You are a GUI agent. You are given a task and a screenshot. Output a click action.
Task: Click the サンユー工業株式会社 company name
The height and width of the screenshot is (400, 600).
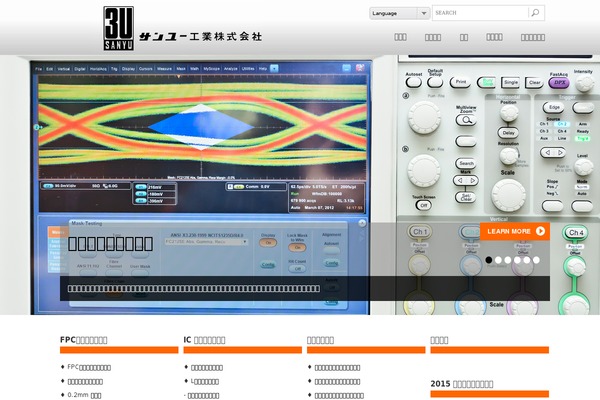tap(201, 37)
